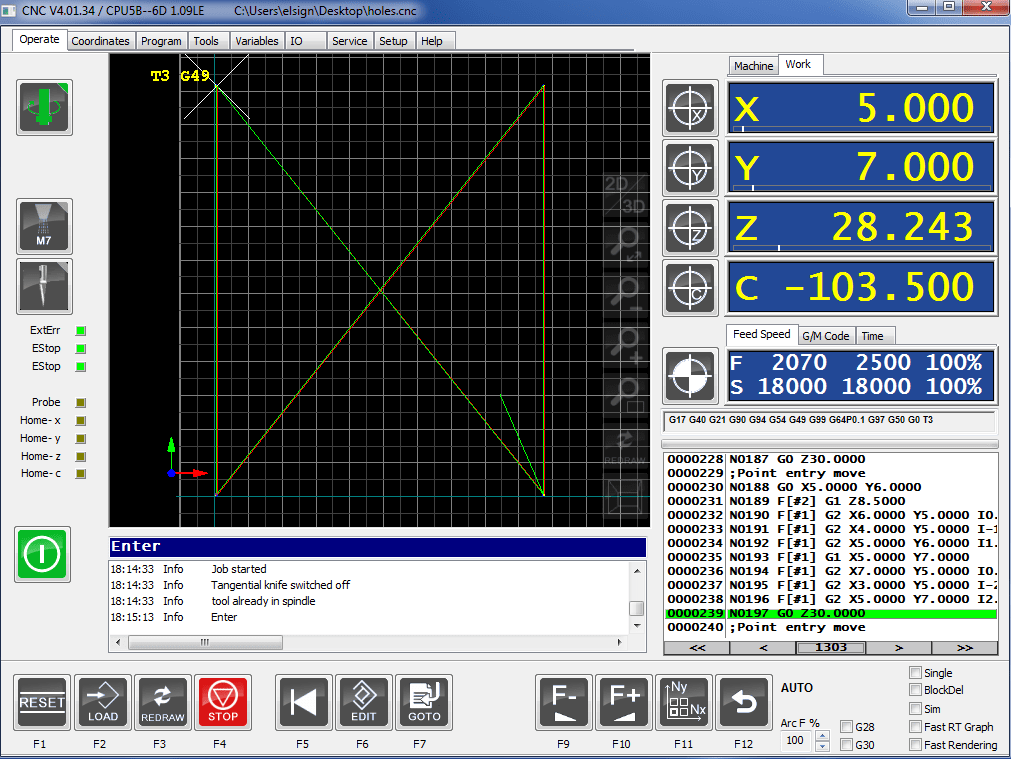This screenshot has height=759, width=1011.
Task: Click log entry 'Job started'
Action: [239, 569]
